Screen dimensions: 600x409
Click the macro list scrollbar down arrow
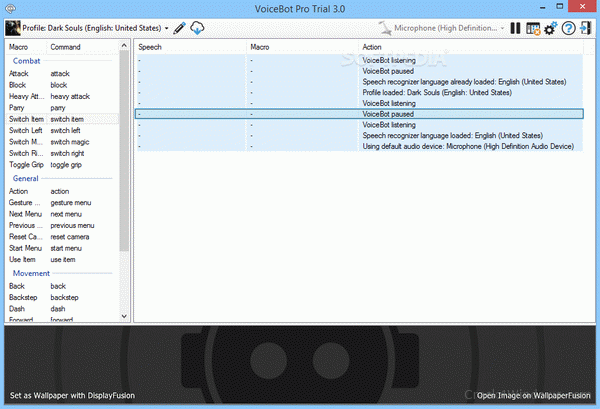tap(124, 316)
